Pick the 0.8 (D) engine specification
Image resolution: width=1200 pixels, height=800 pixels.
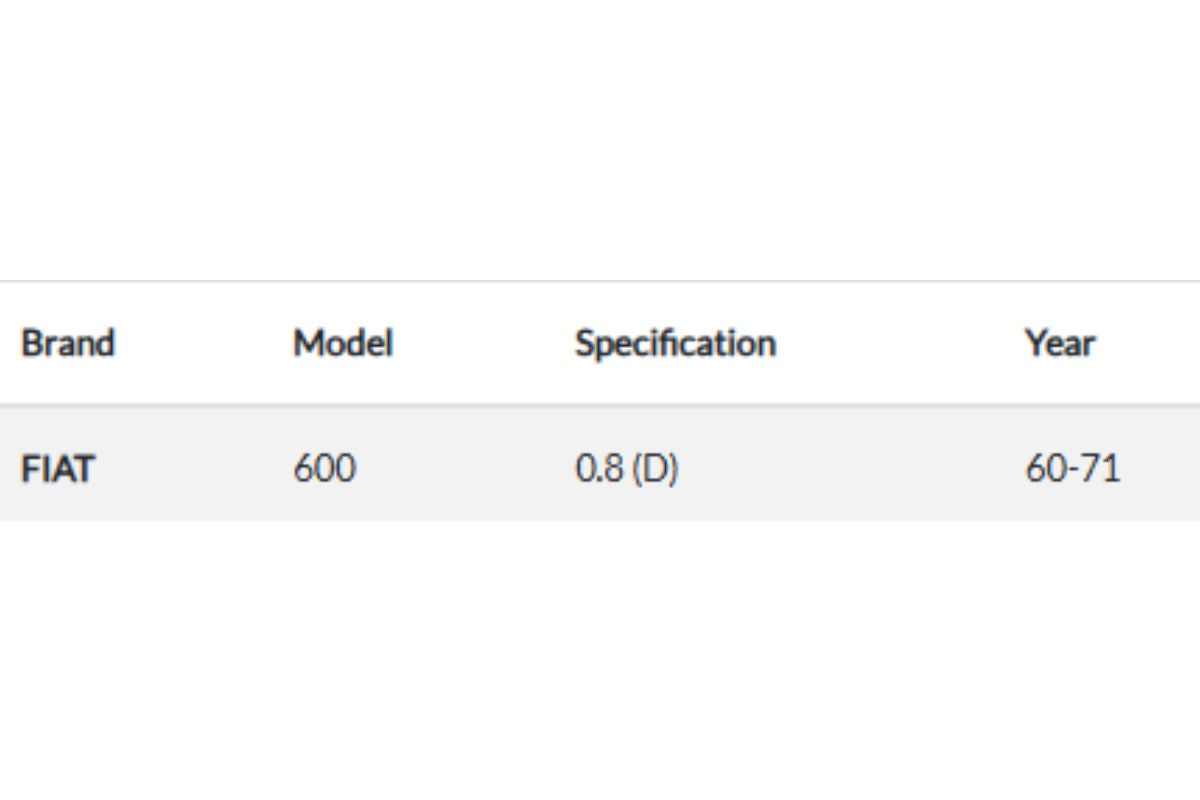coord(626,468)
